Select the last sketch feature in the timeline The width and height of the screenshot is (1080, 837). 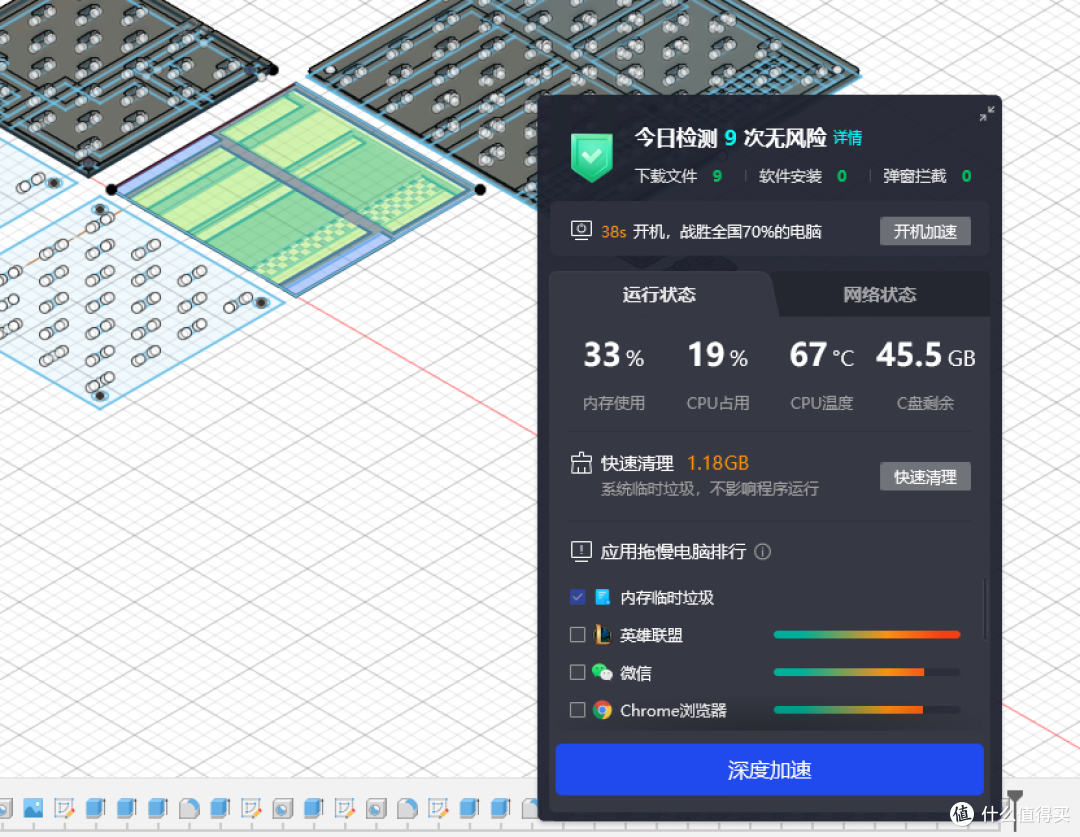[x=438, y=808]
